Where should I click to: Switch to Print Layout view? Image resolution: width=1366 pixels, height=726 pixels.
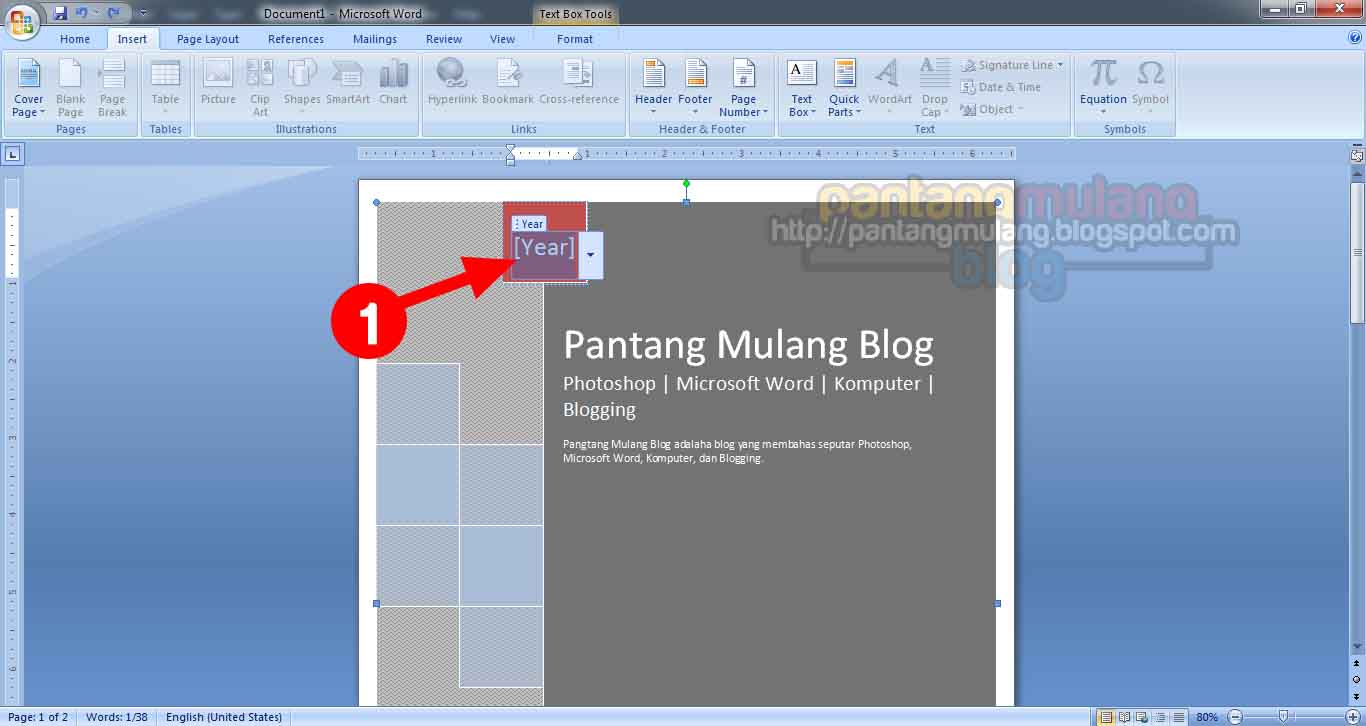click(1106, 717)
